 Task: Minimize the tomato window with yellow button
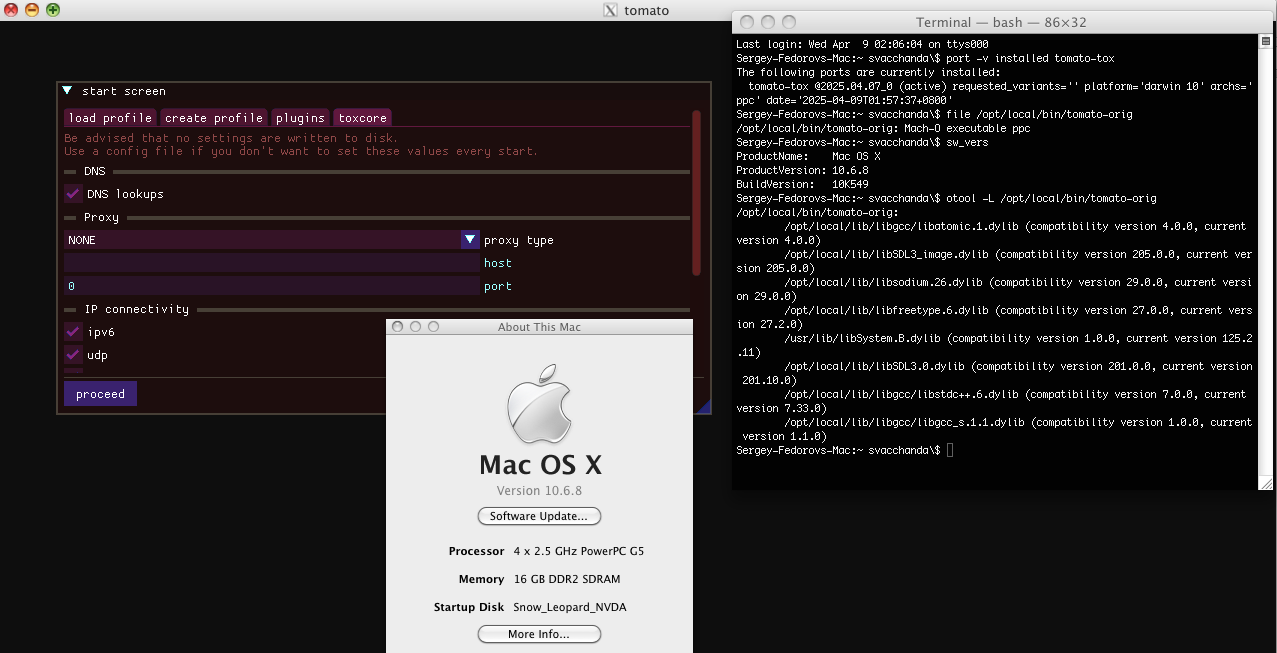coord(32,10)
